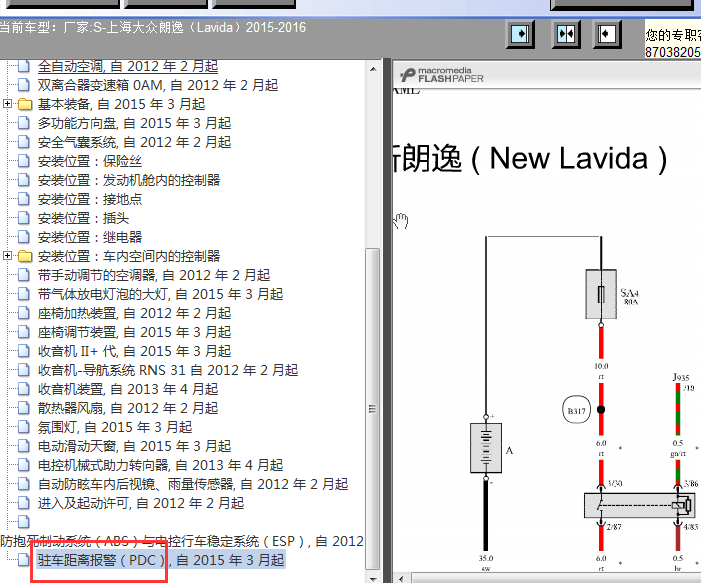Open 全自动空调, 自 2012 年 2 月起

pos(127,66)
